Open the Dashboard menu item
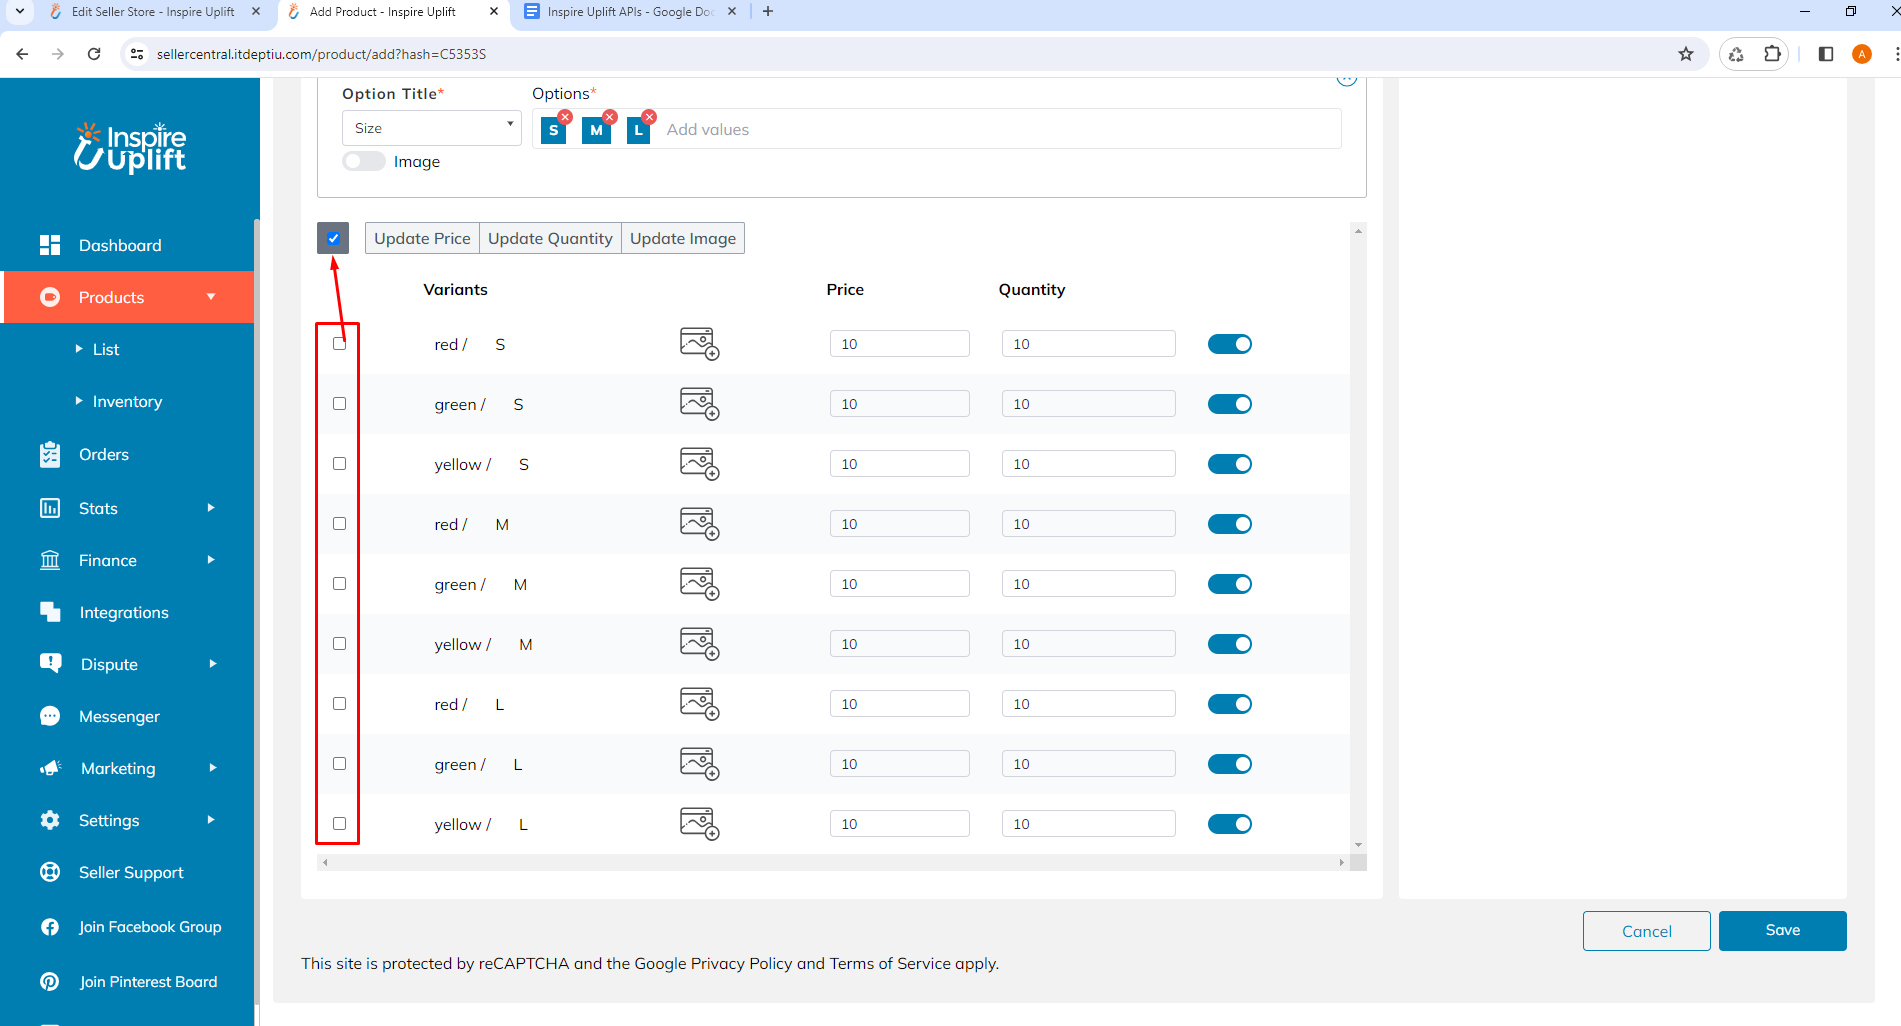 (x=120, y=245)
